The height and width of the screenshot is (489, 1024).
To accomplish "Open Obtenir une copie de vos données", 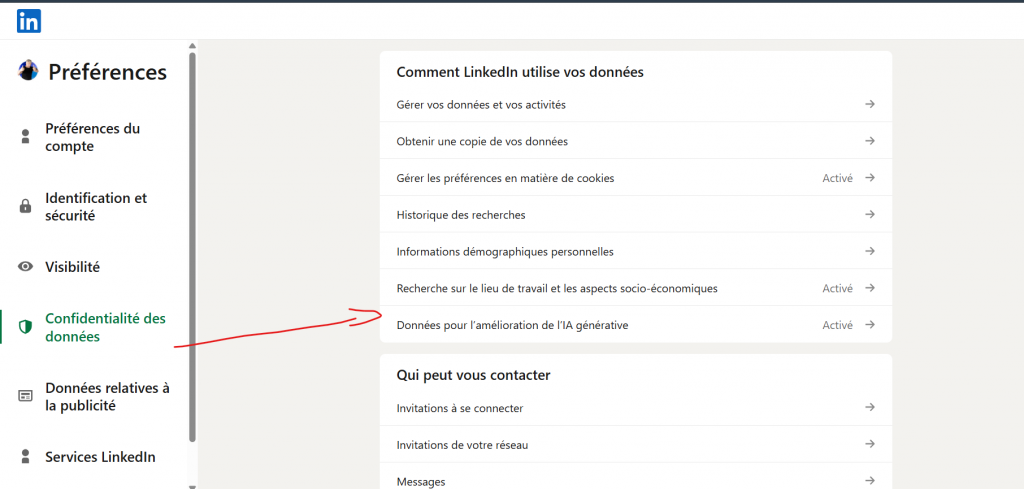I will (482, 141).
